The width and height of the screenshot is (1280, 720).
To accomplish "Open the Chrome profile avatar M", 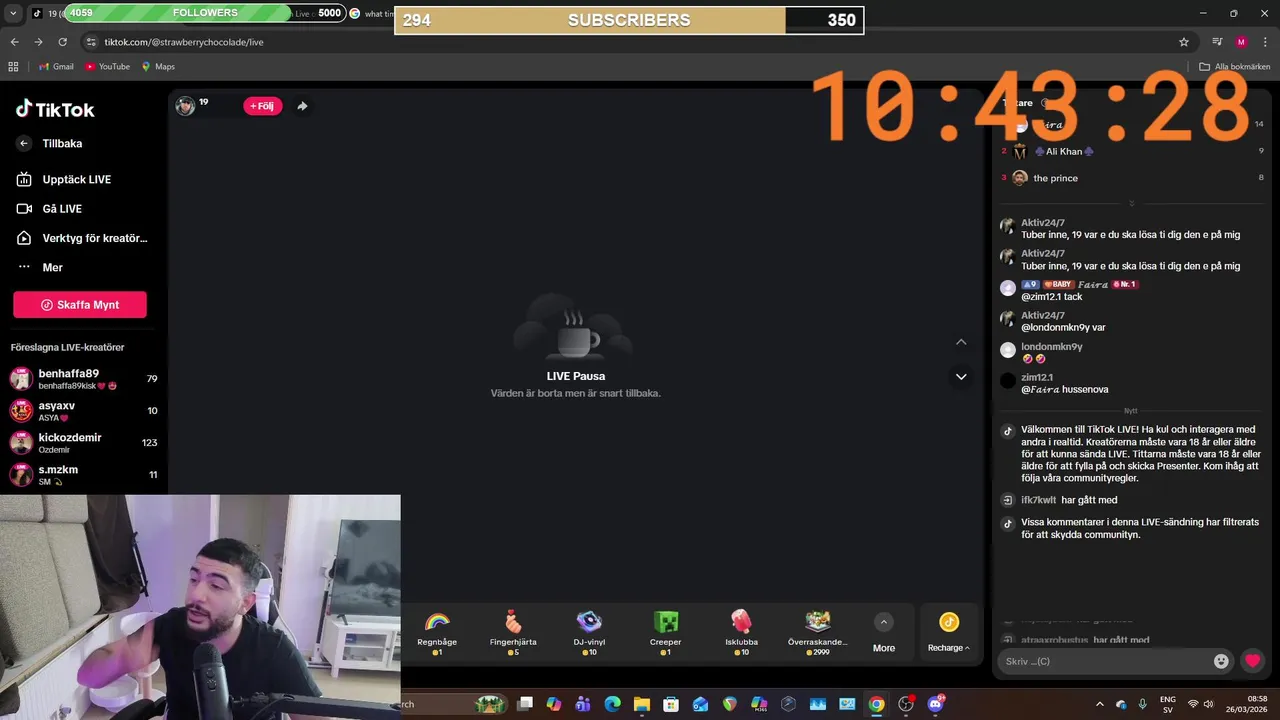I will [1241, 42].
